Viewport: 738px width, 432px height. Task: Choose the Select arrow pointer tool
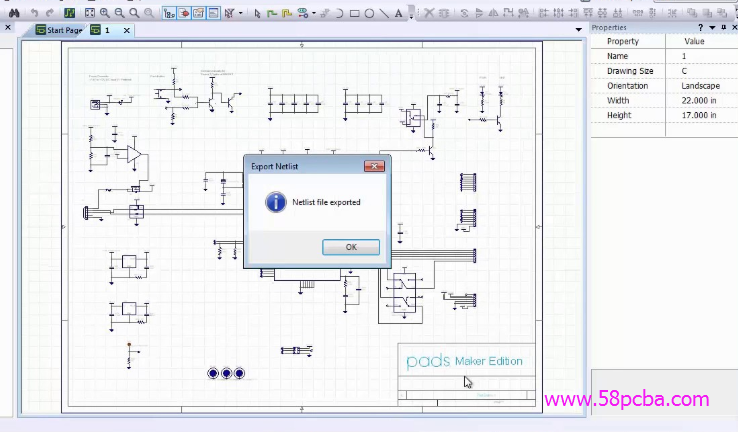[257, 13]
